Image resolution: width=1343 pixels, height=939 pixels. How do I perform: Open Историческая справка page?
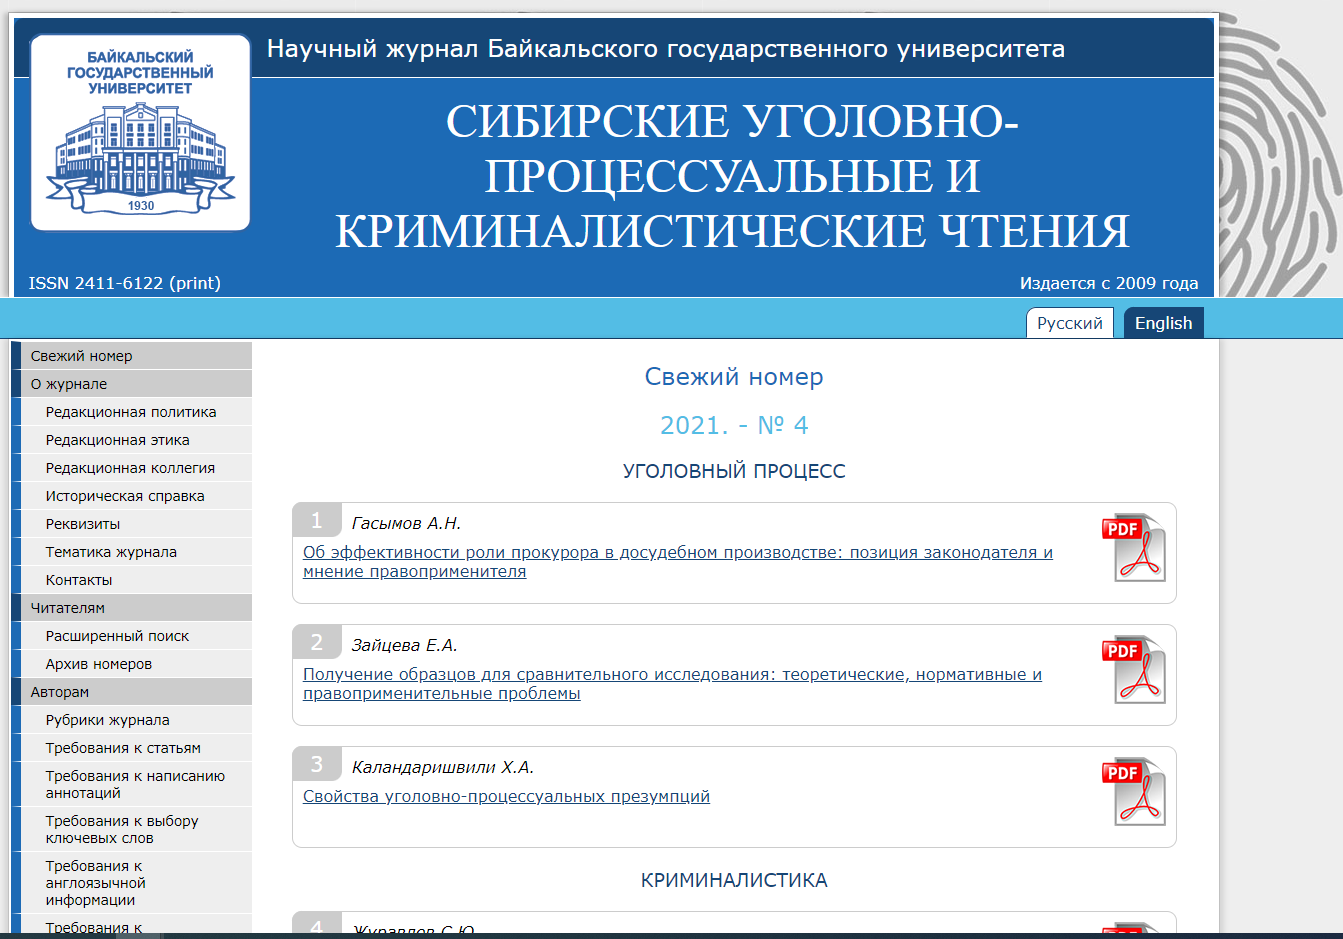pyautogui.click(x=125, y=496)
